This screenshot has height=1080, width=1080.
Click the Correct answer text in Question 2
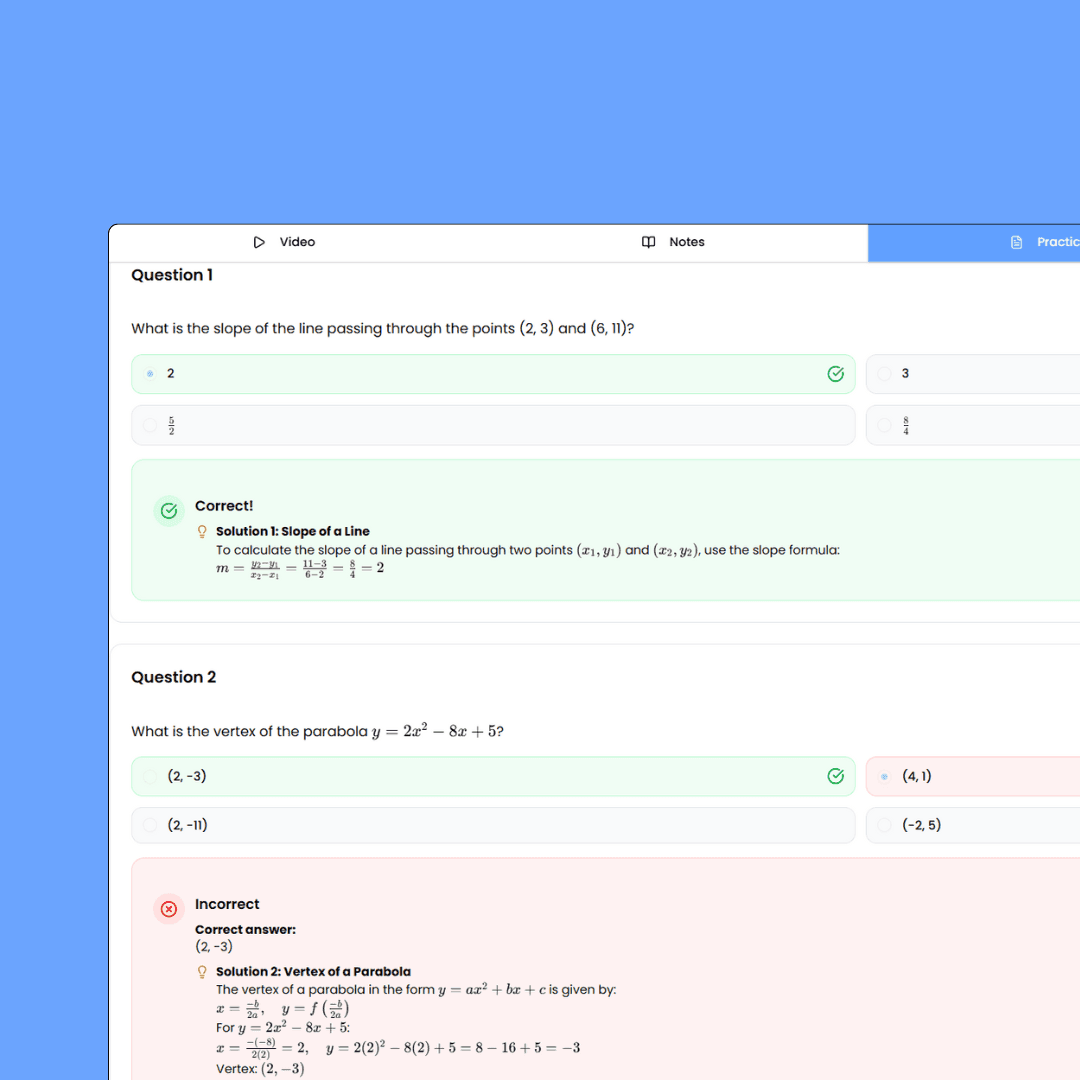click(x=243, y=929)
